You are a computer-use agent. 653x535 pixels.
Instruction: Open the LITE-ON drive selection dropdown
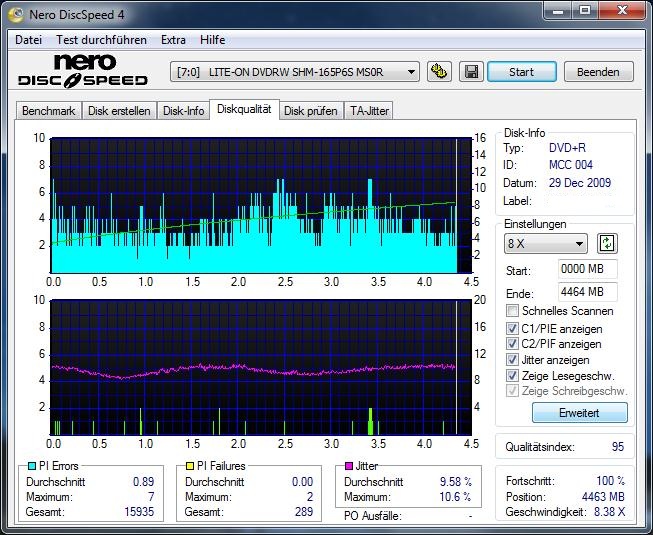click(x=295, y=72)
